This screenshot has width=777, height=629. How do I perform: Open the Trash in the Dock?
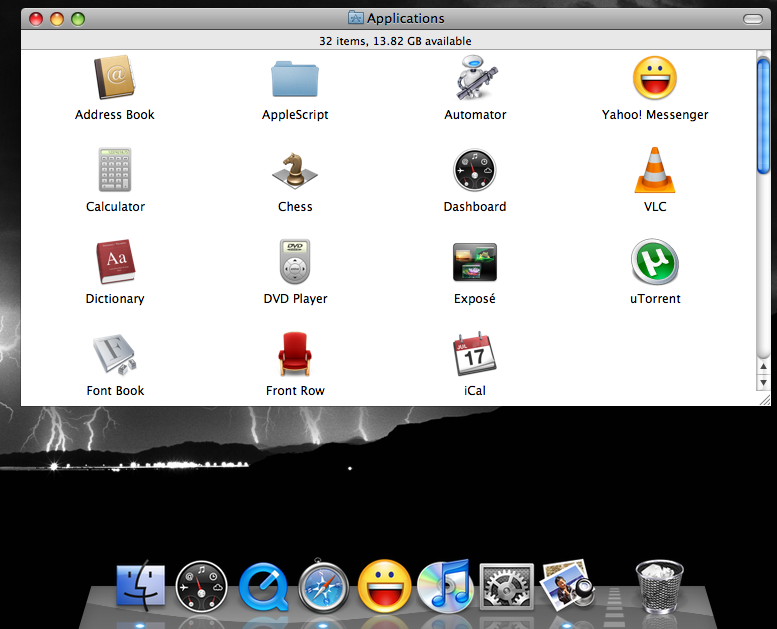(x=660, y=586)
